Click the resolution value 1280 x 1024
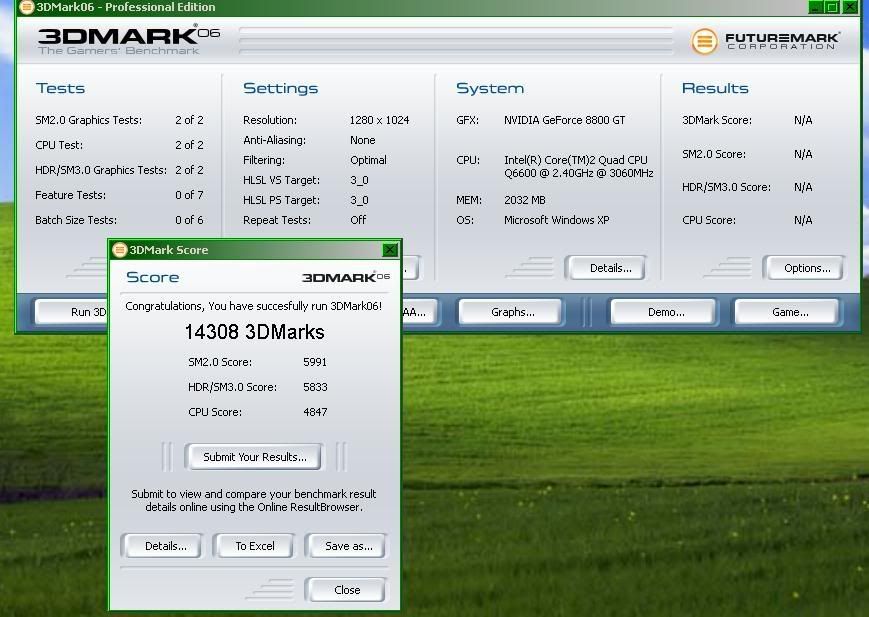The width and height of the screenshot is (869, 617). pos(379,120)
